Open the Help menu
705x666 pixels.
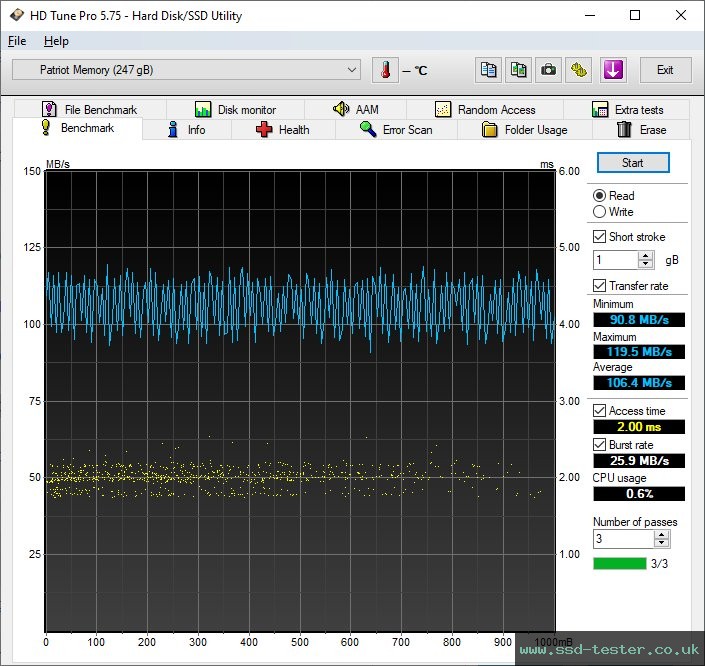point(56,41)
